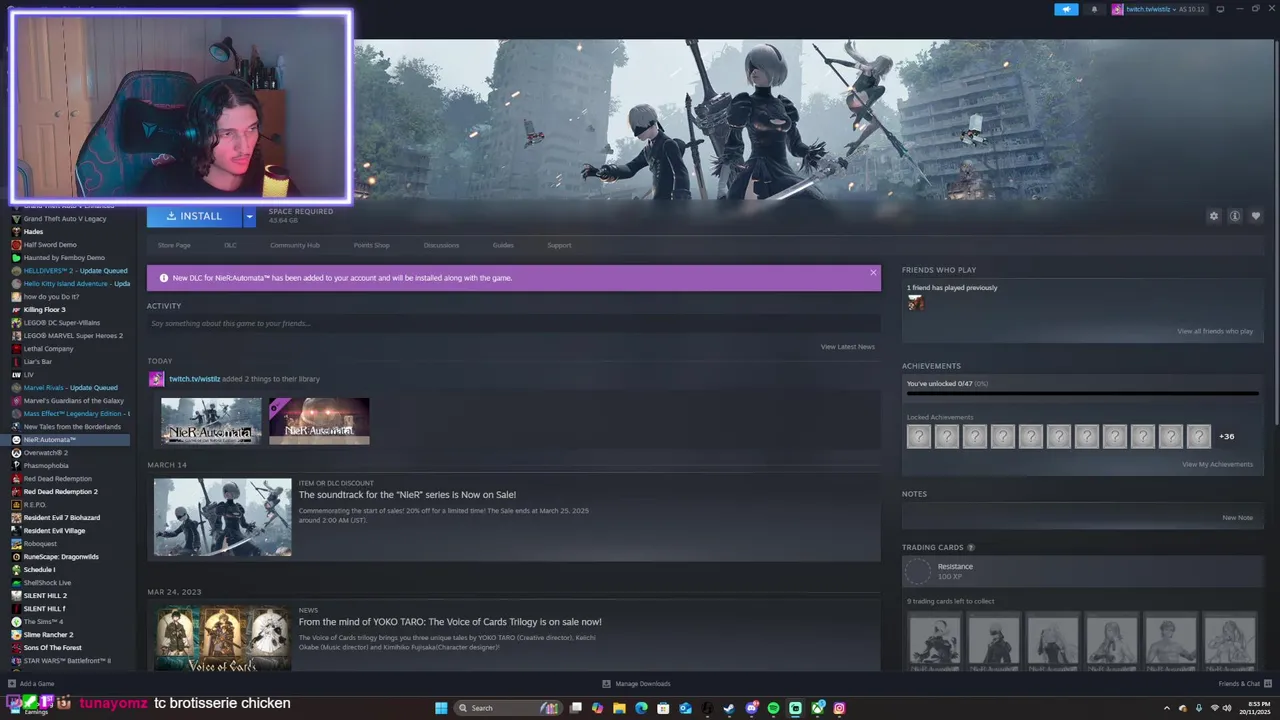Image resolution: width=1280 pixels, height=720 pixels.
Task: Open Discord from the taskbar
Action: click(x=751, y=708)
